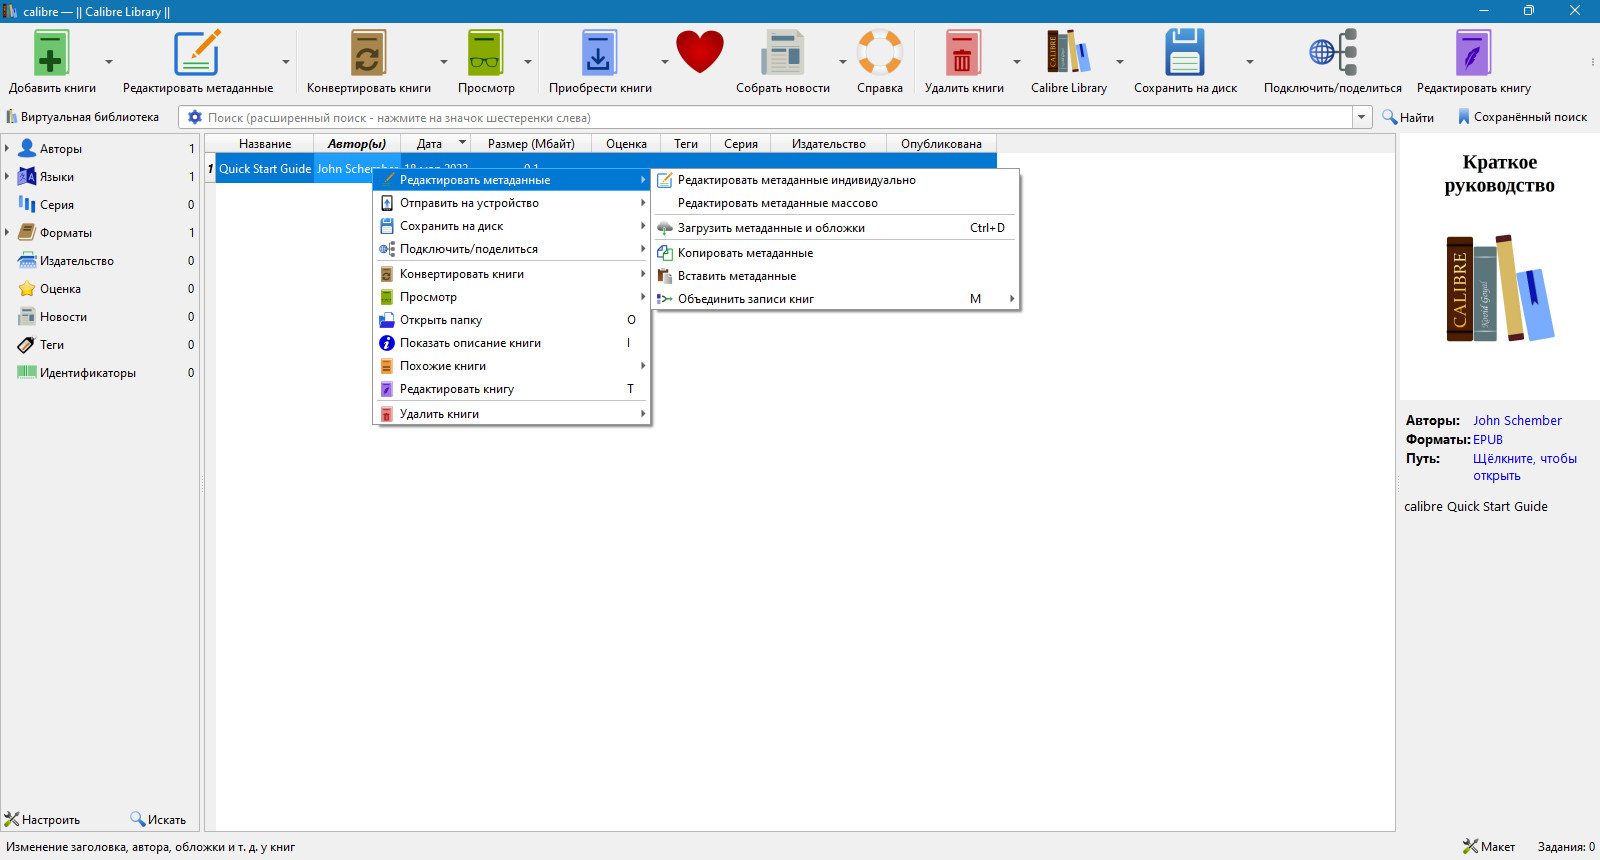Open Fetch news toolbar icon
1600x860 pixels.
[782, 53]
